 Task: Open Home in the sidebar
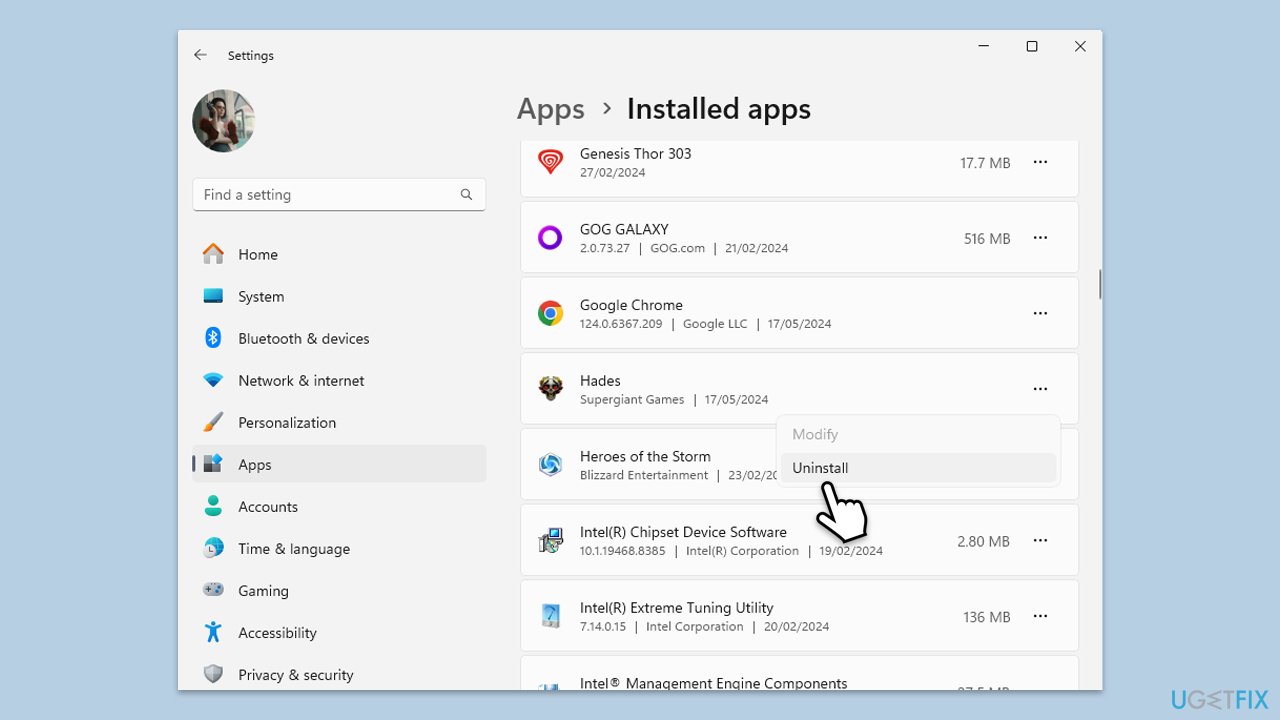pos(257,255)
